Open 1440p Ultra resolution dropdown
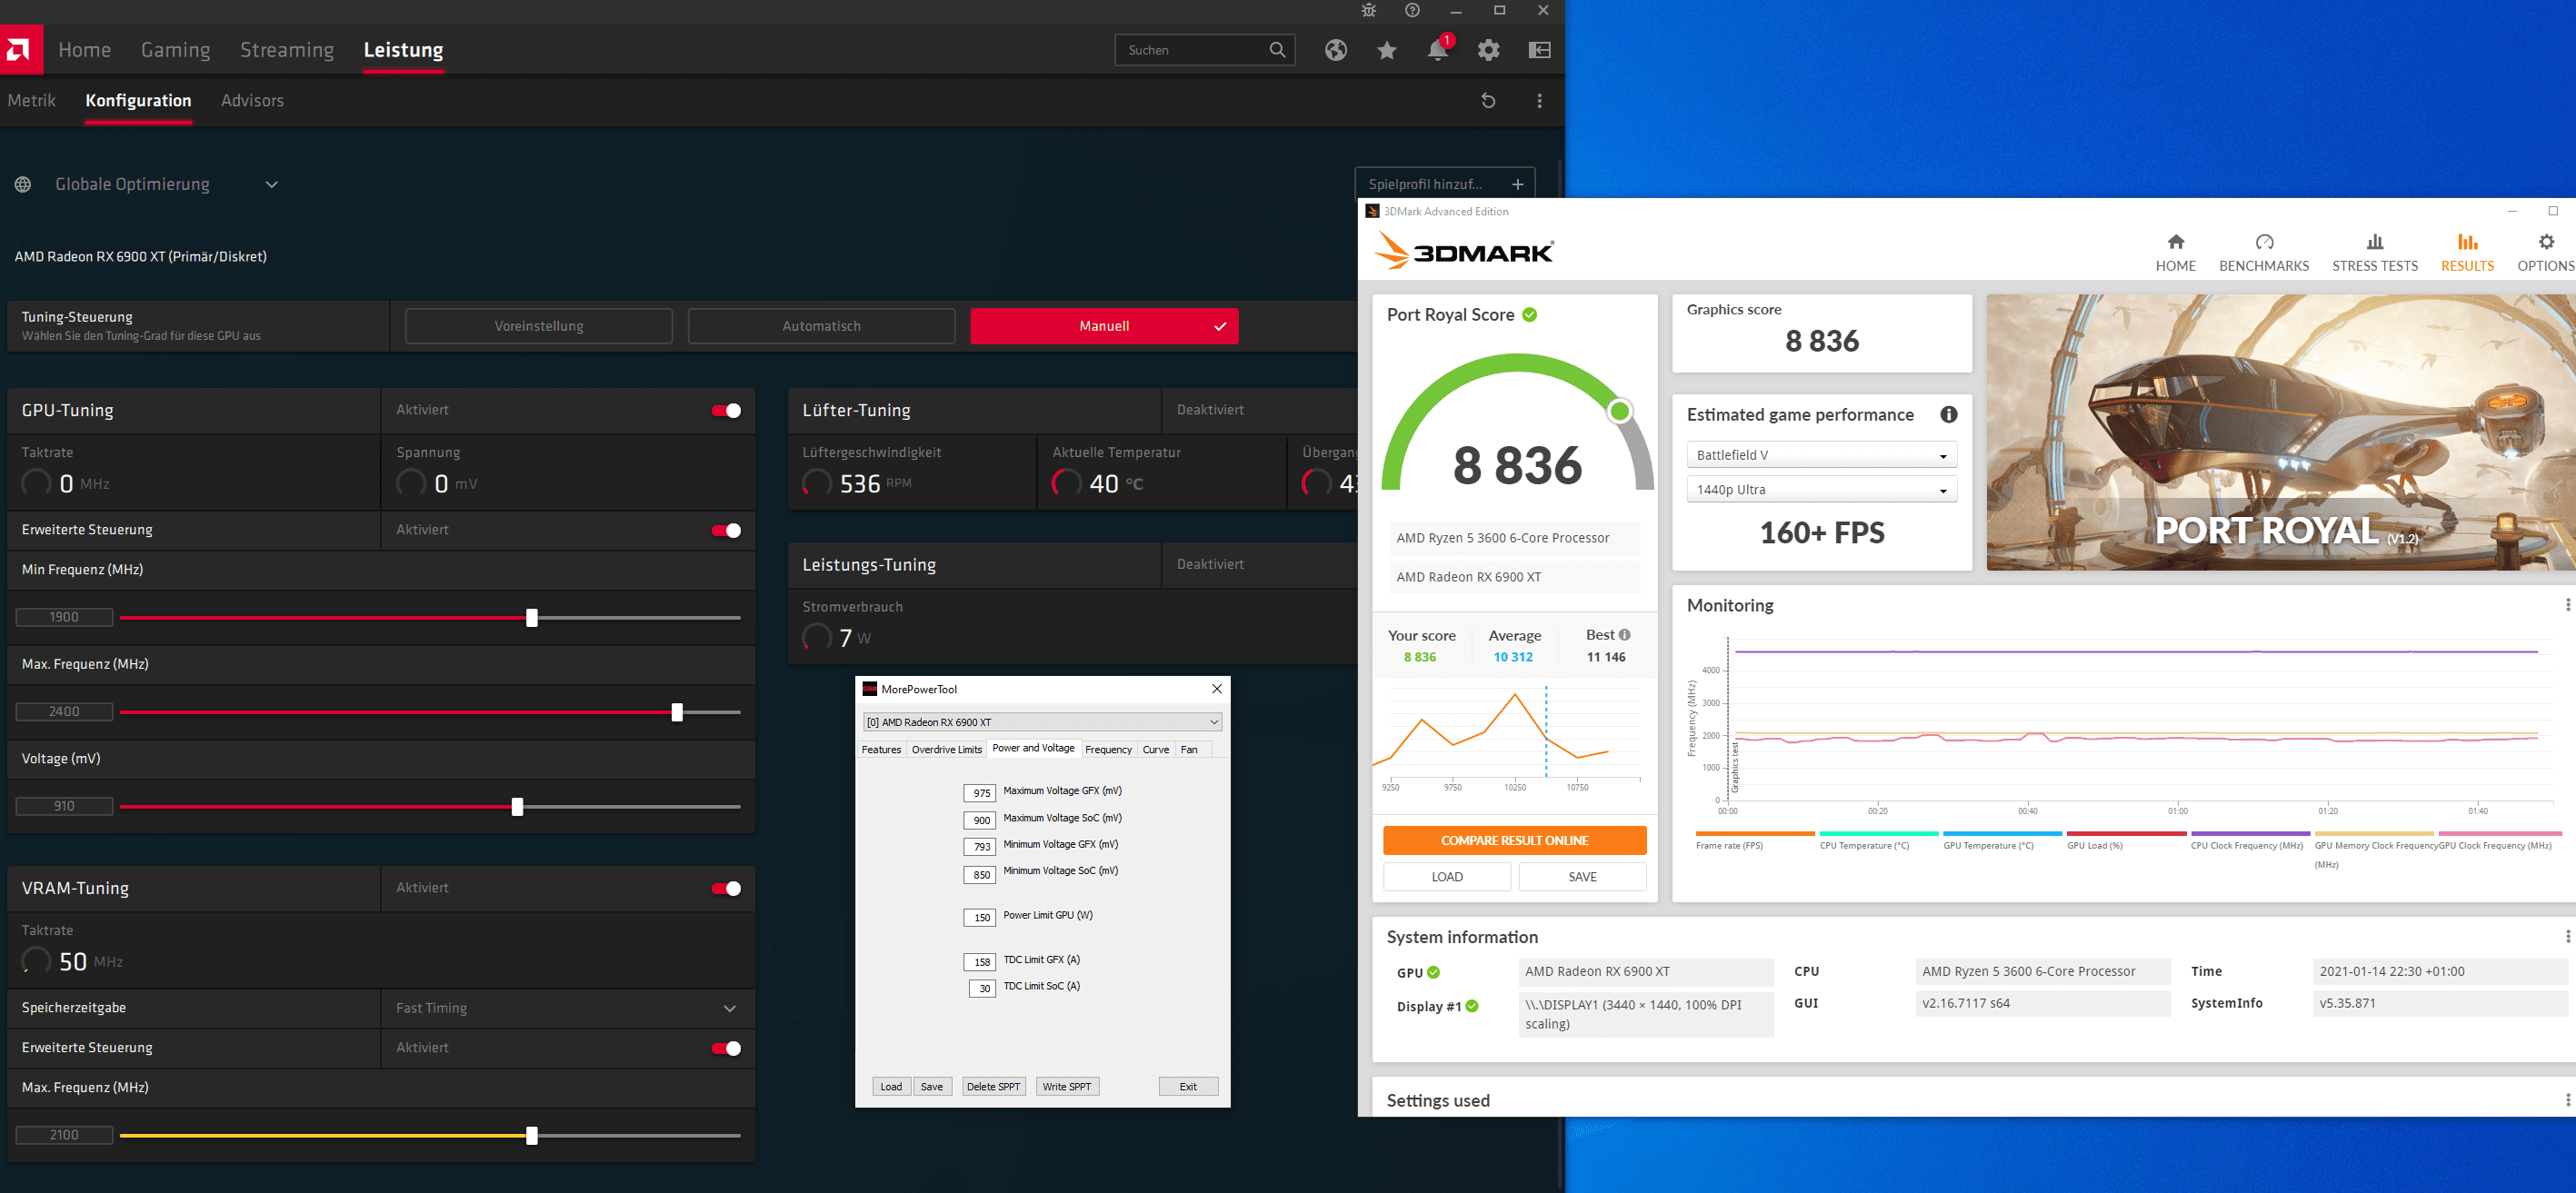 [1822, 490]
